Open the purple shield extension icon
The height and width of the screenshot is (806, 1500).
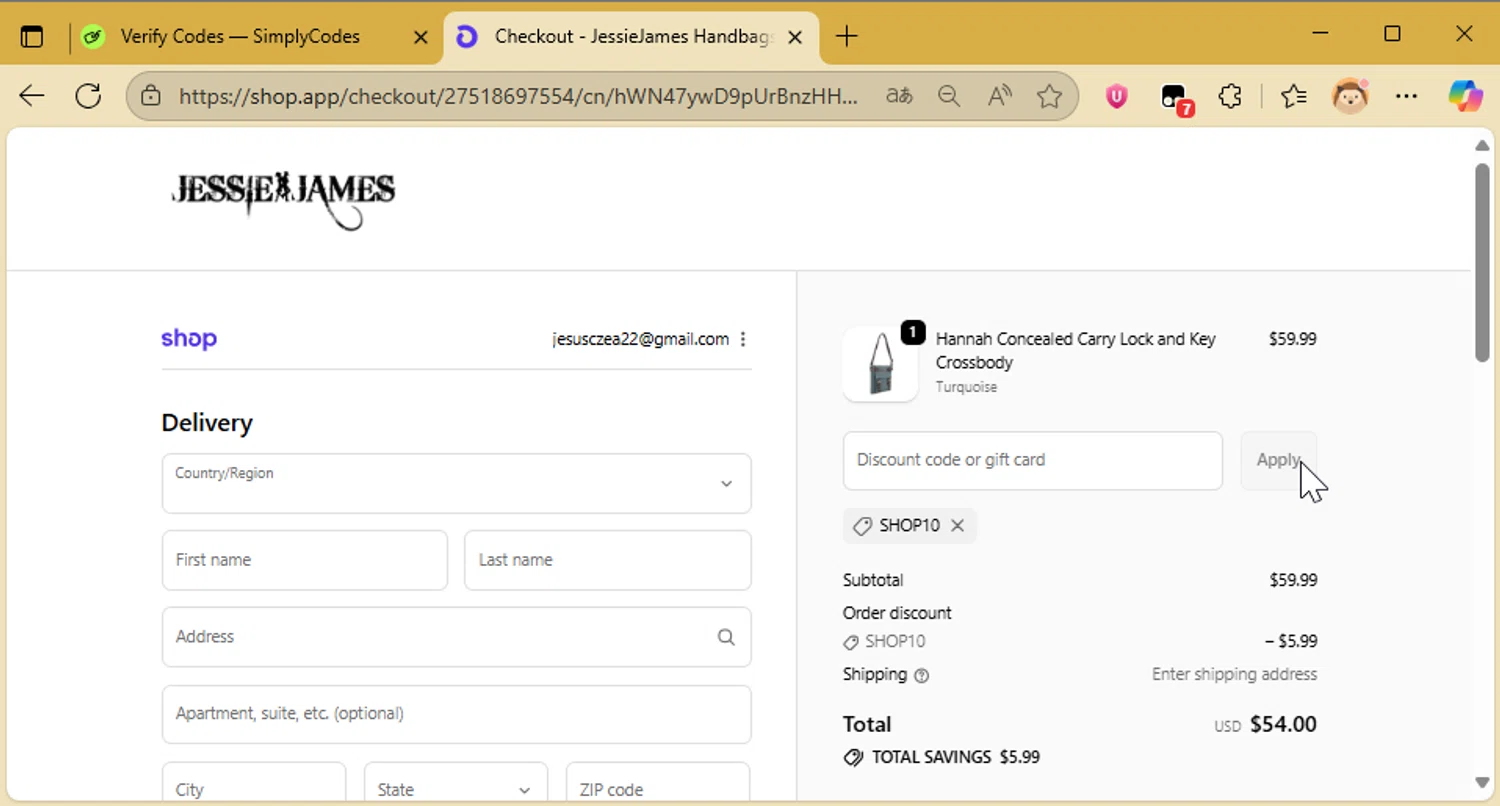[x=1117, y=96]
